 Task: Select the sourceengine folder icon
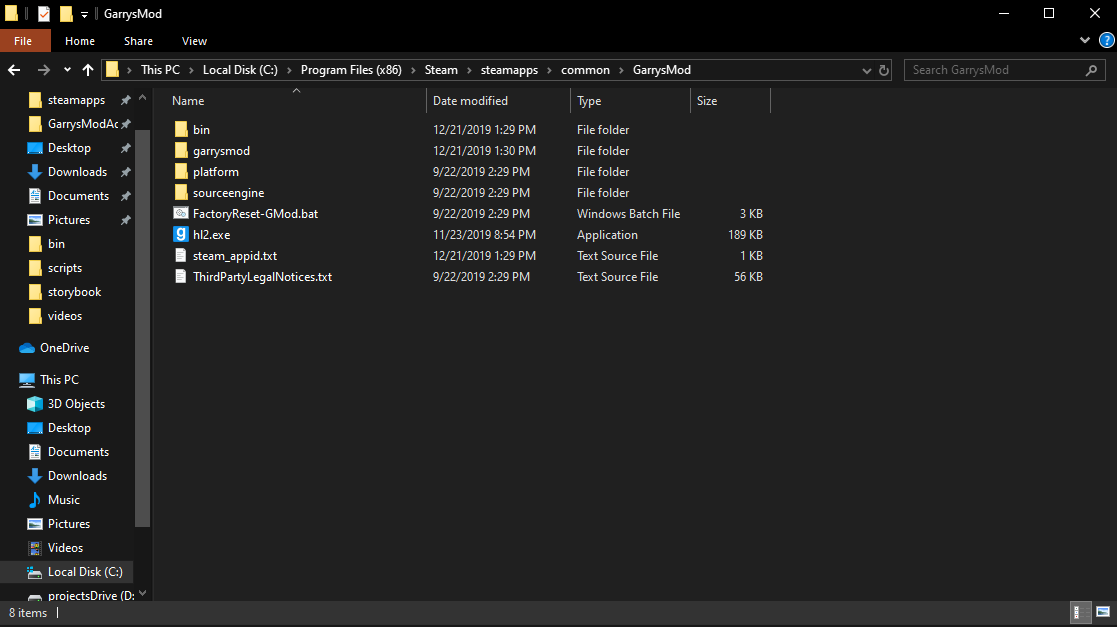click(181, 192)
